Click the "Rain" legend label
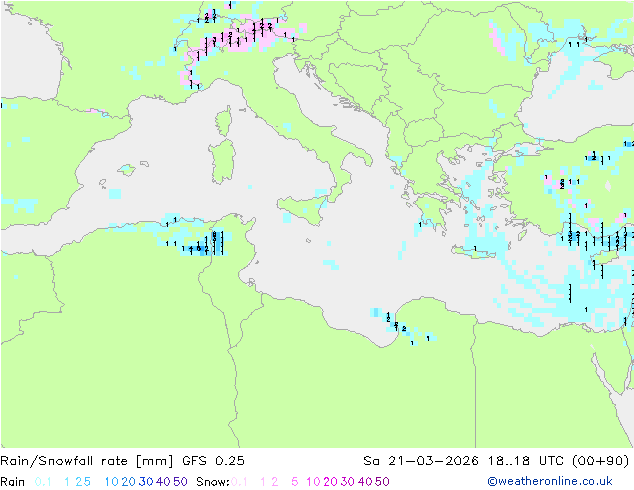Screen dimensions: 634x490 (13, 482)
